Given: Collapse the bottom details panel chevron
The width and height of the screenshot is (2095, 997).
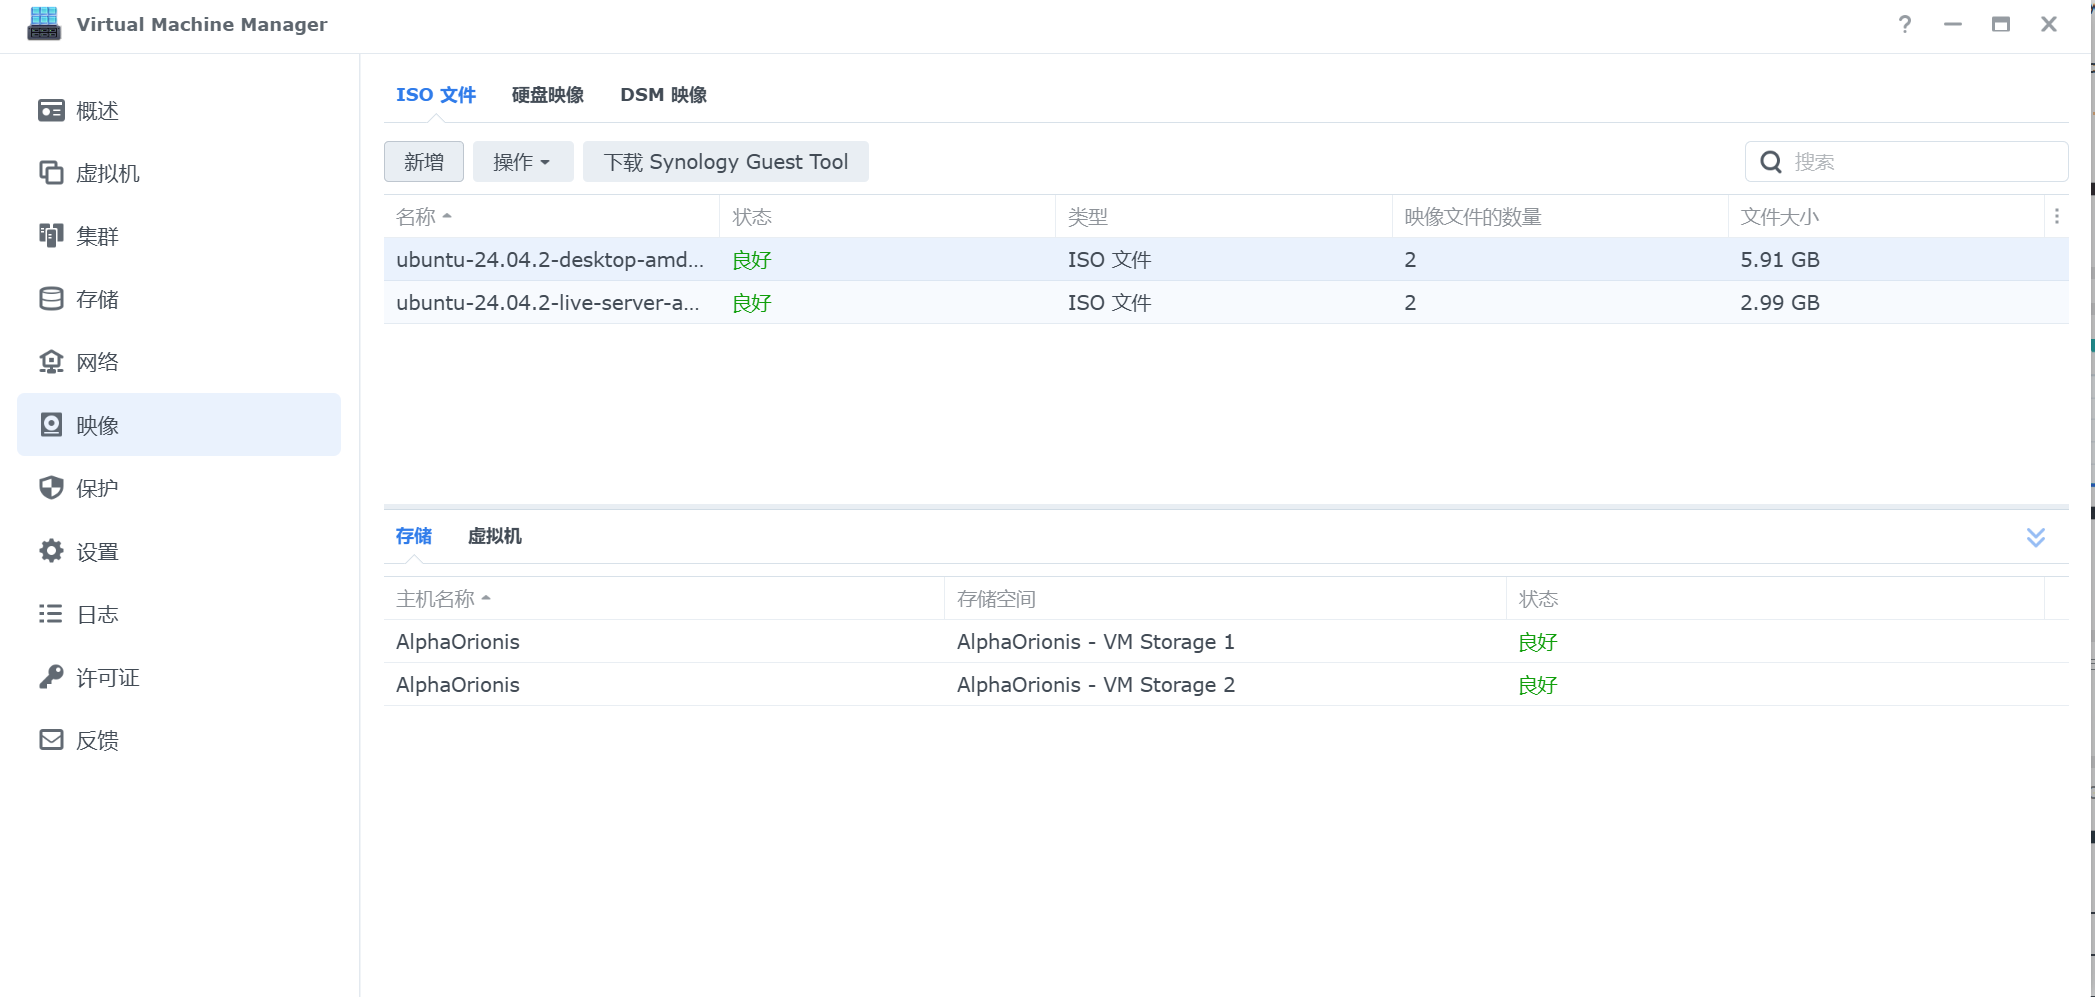Looking at the screenshot, I should click(2035, 537).
